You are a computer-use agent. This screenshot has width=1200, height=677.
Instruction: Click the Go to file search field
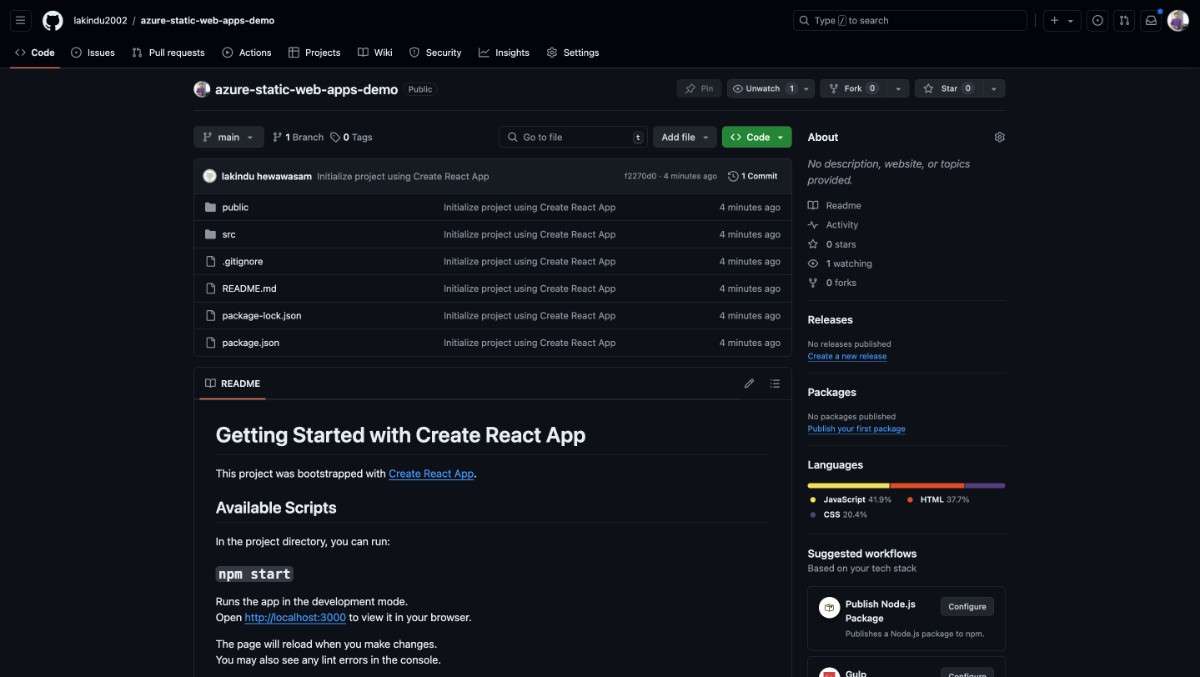click(572, 137)
